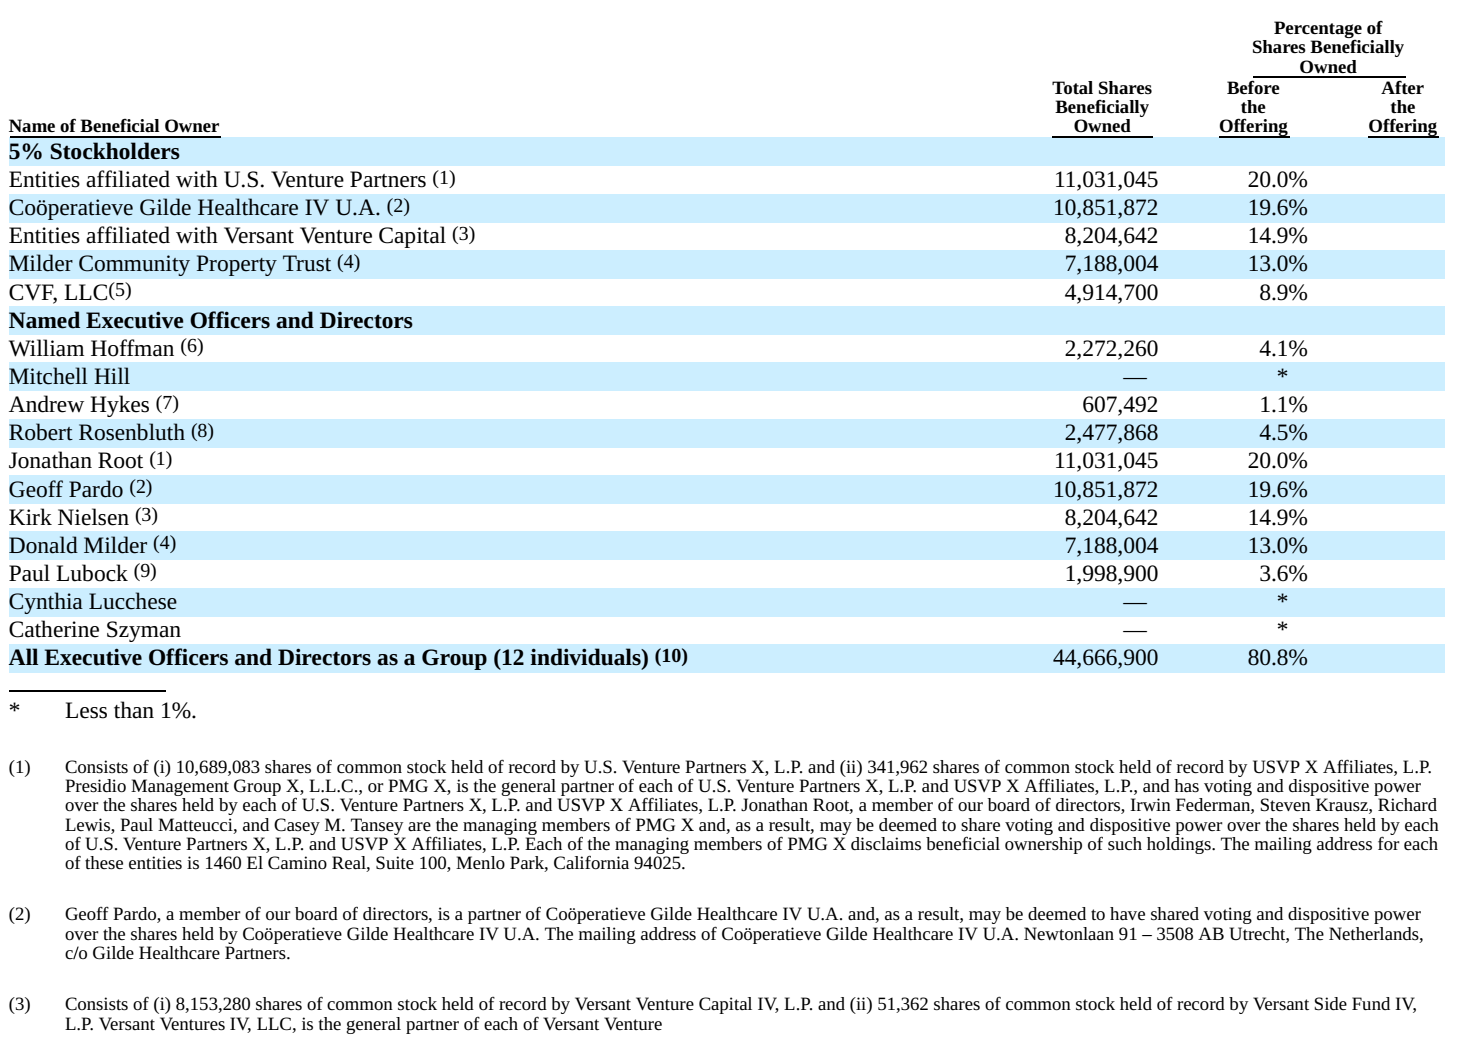The image size is (1457, 1048).
Task: Select "Entities affiliated with U.S. Venture Partners" row name
Action: tap(217, 180)
